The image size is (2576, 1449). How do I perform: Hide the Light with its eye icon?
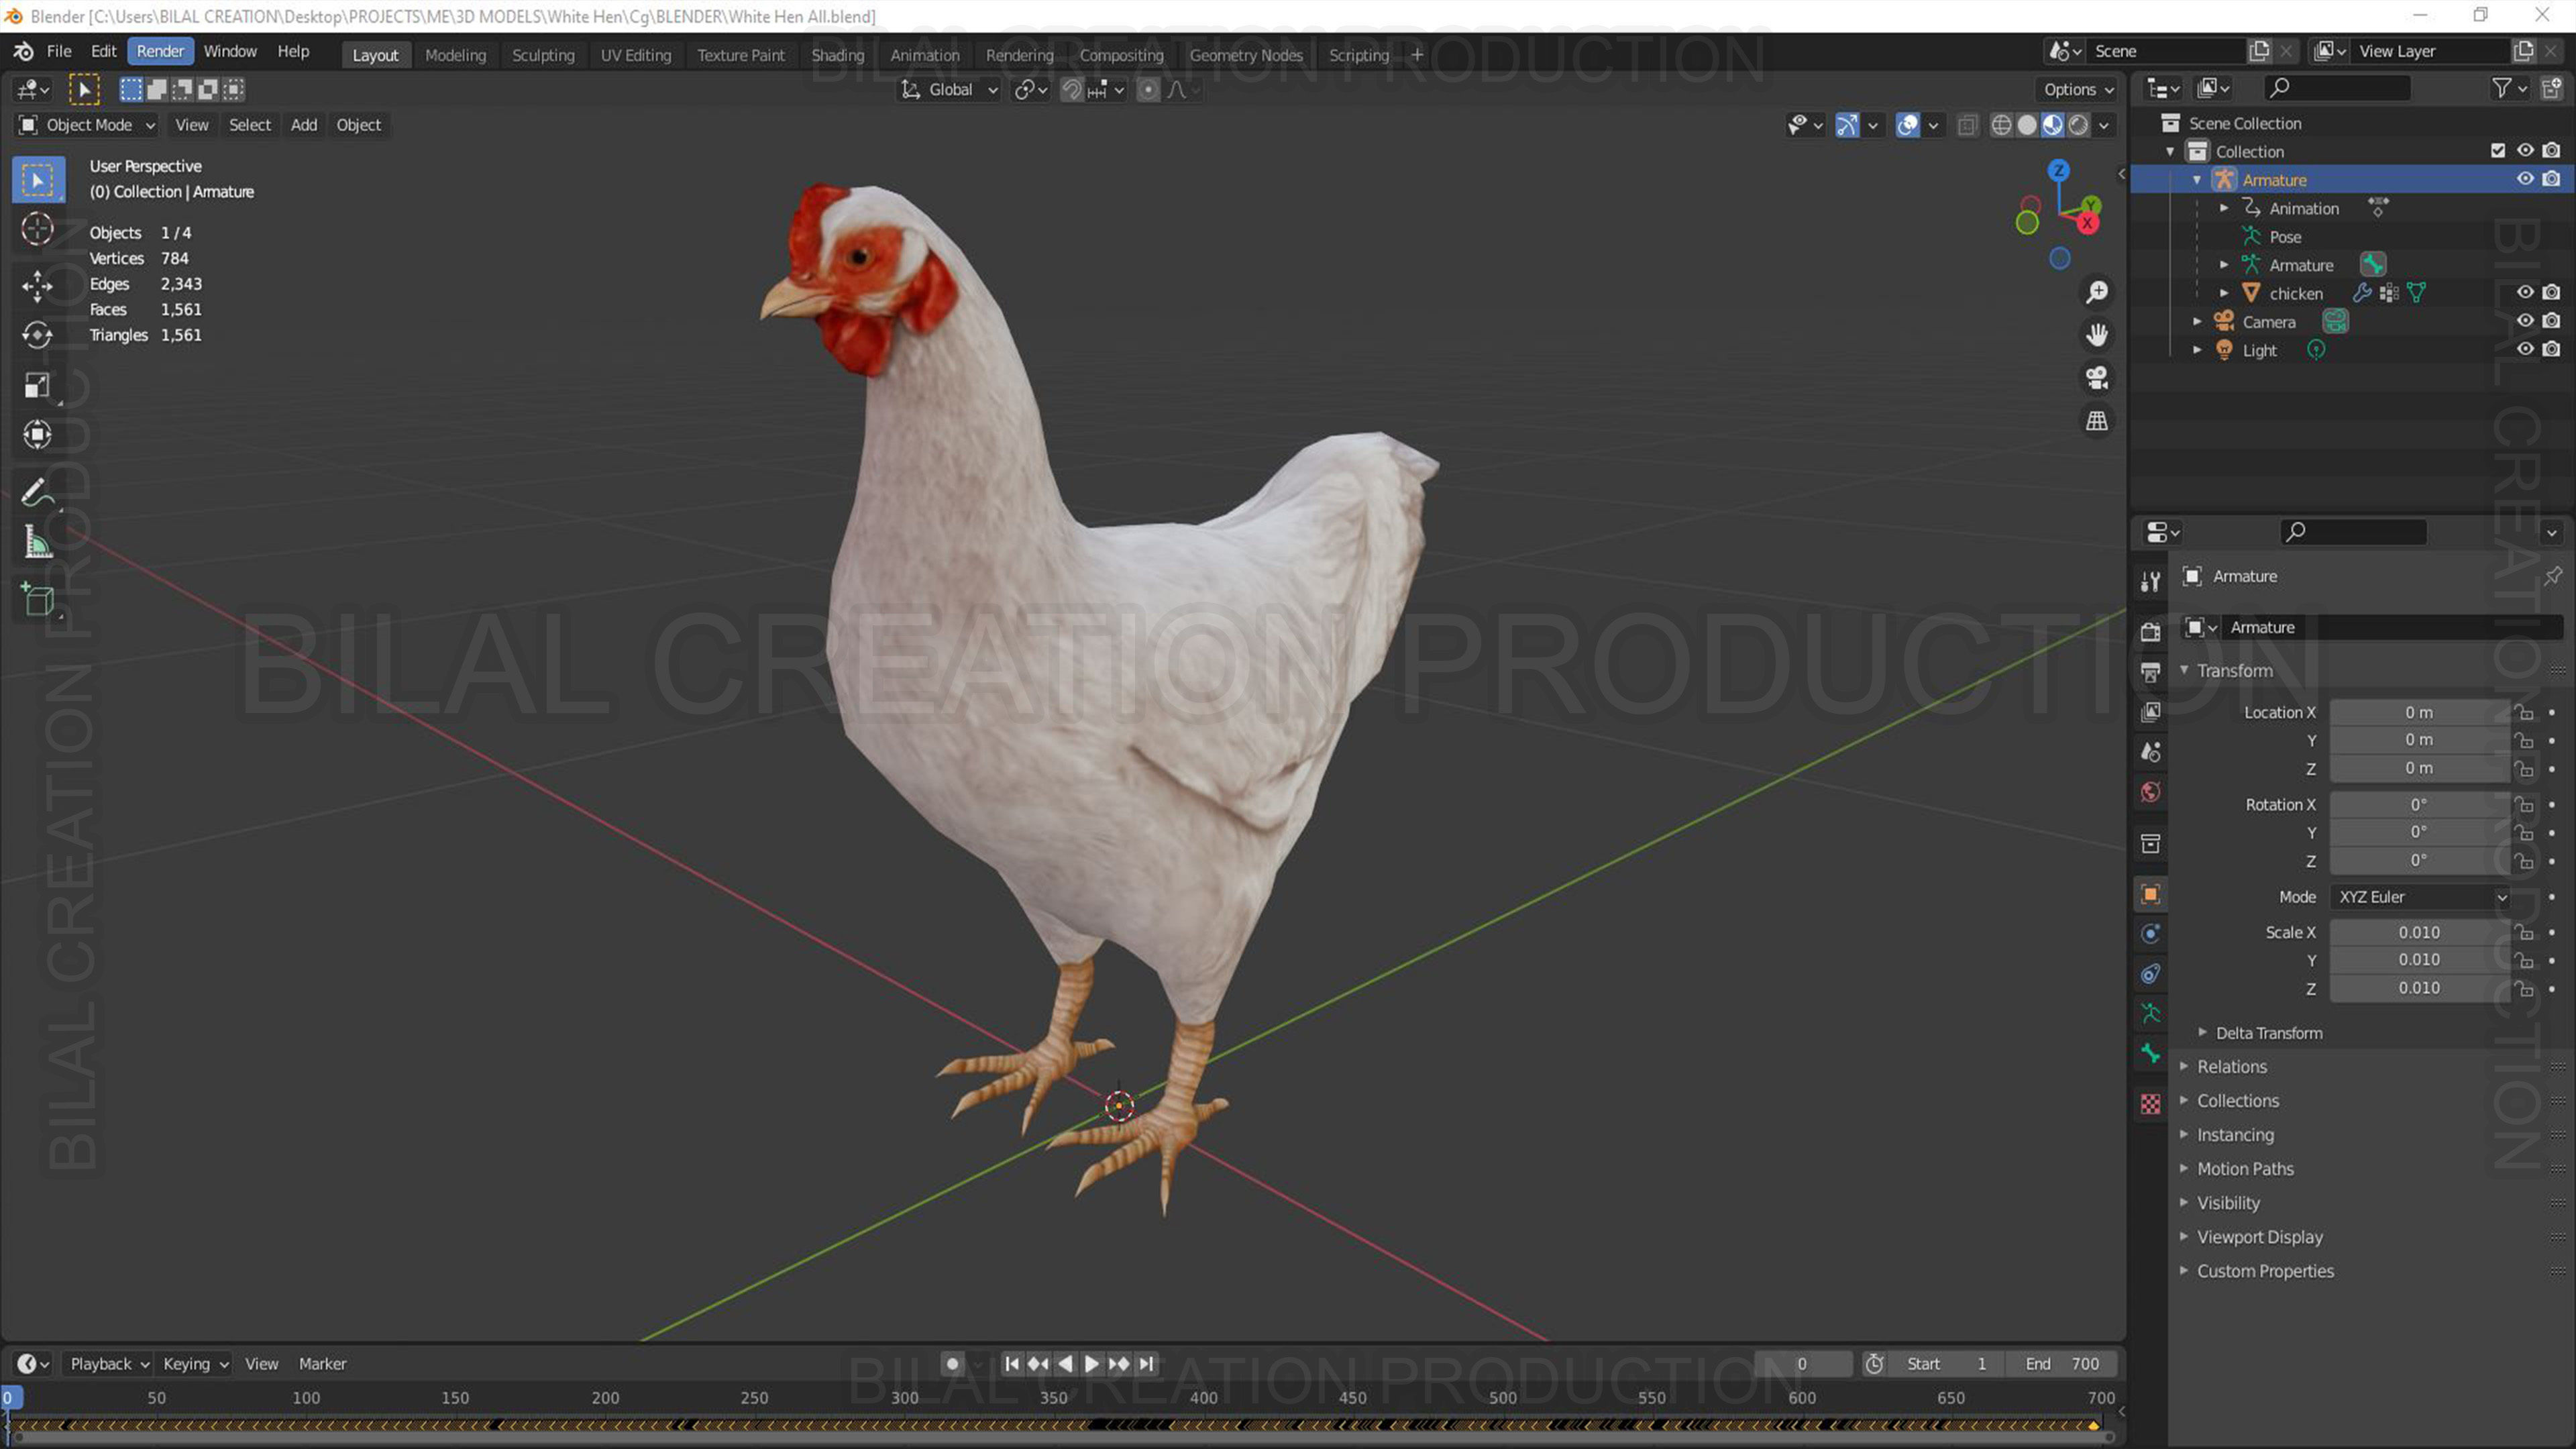pyautogui.click(x=2525, y=349)
